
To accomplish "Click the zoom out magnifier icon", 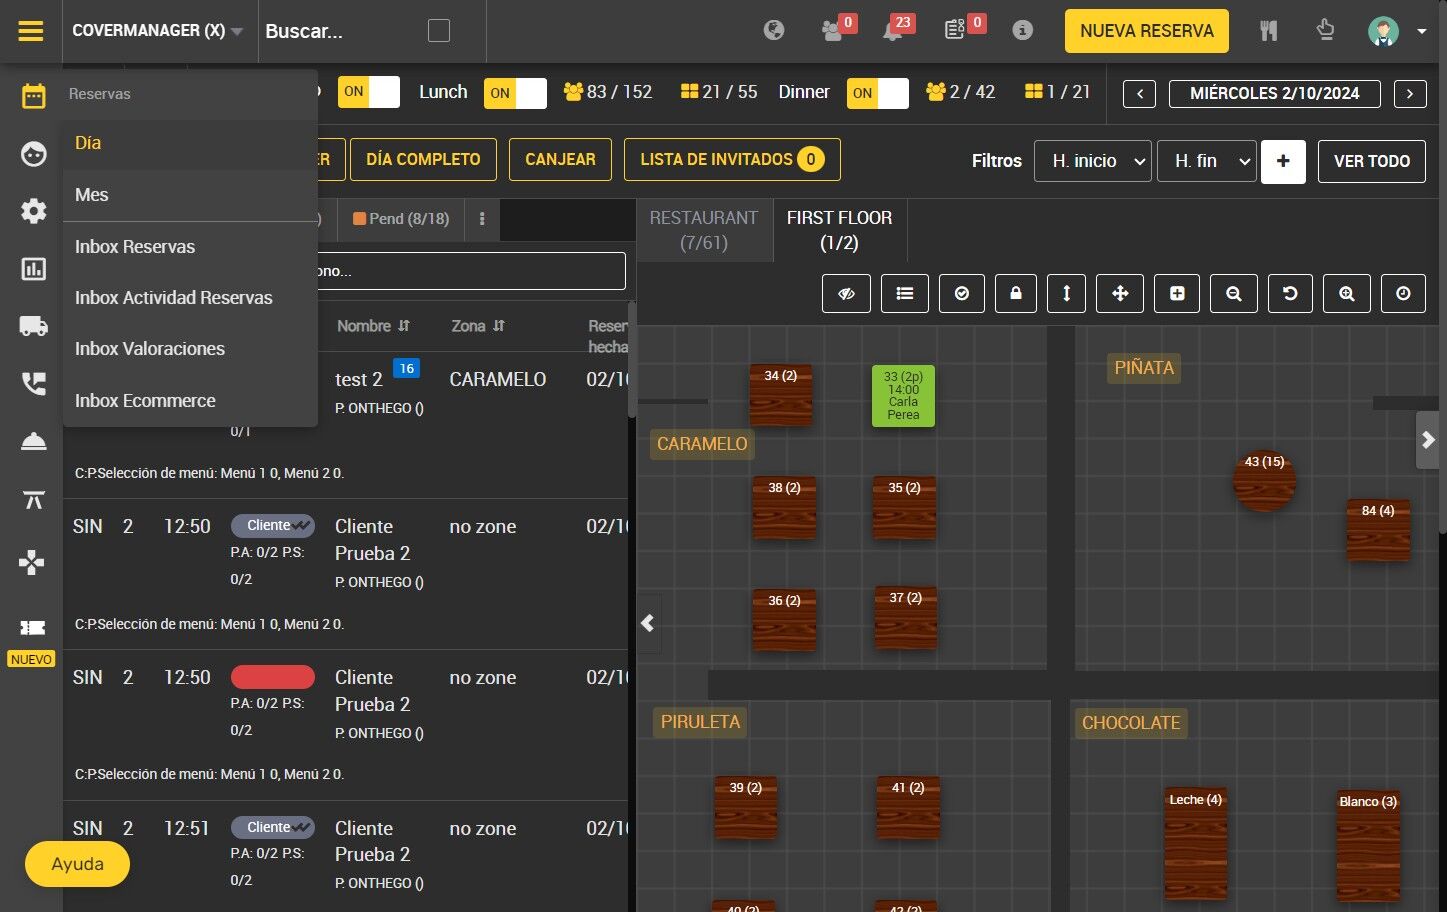I will 1233,293.
